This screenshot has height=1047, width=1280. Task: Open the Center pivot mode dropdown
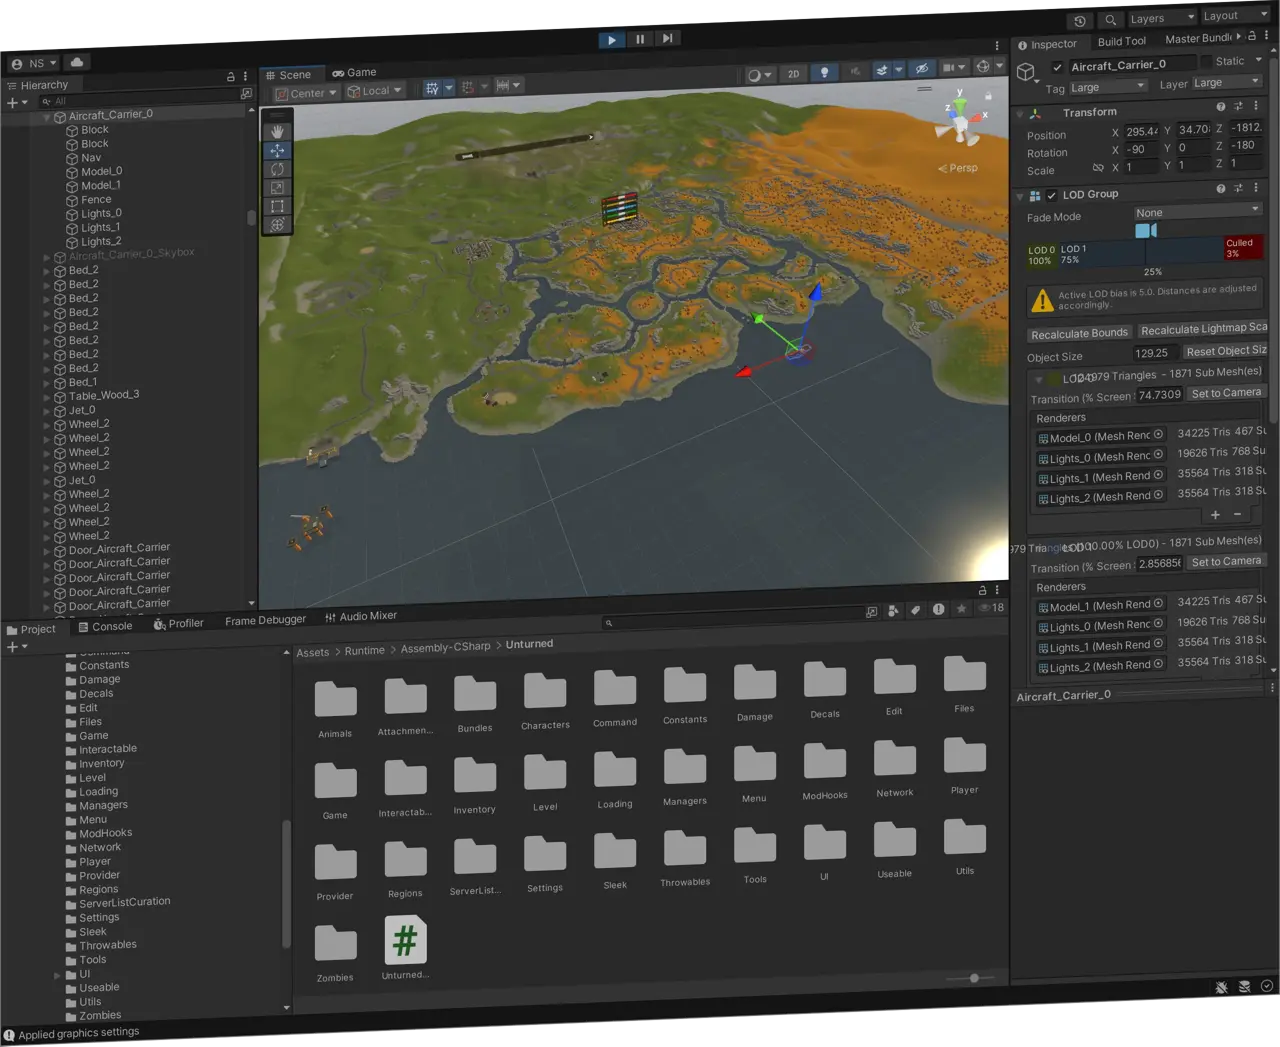pyautogui.click(x=307, y=93)
